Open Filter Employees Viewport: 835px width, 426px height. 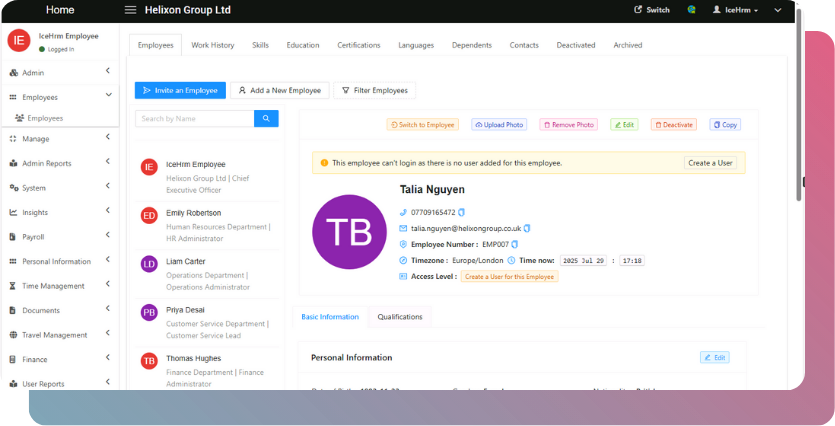(374, 91)
